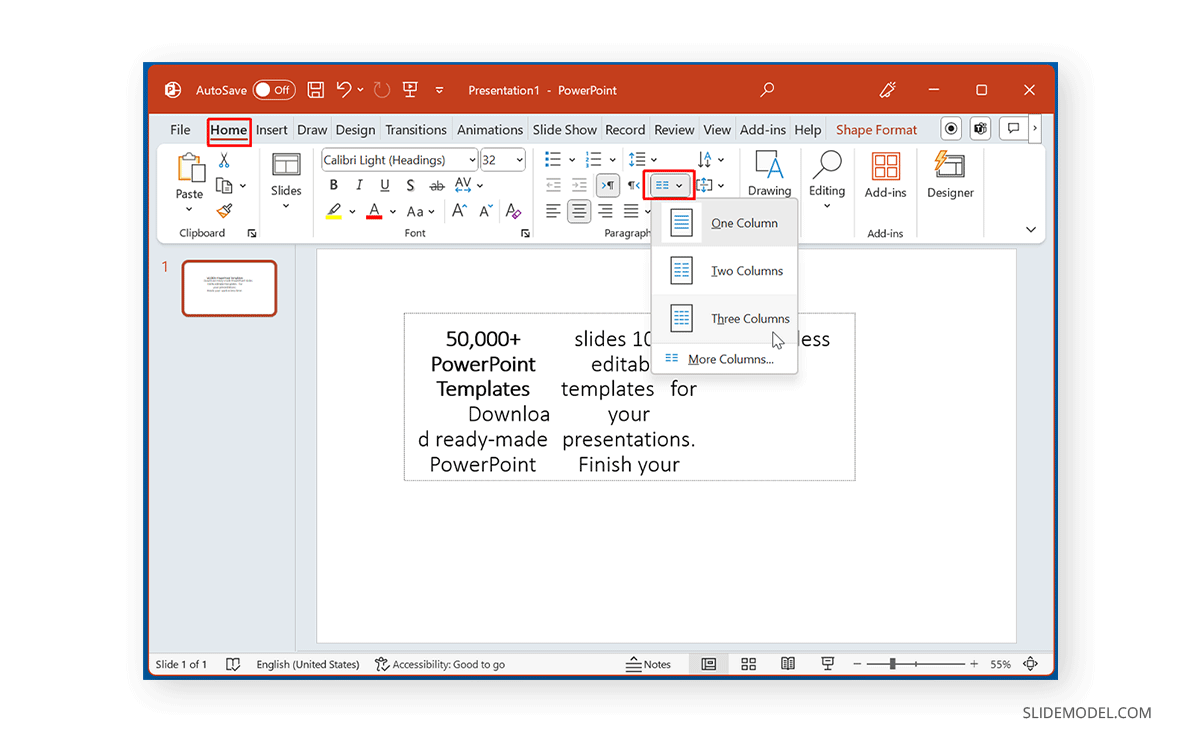Select the Reading View icon in status bar
1200x743 pixels.
point(788,663)
